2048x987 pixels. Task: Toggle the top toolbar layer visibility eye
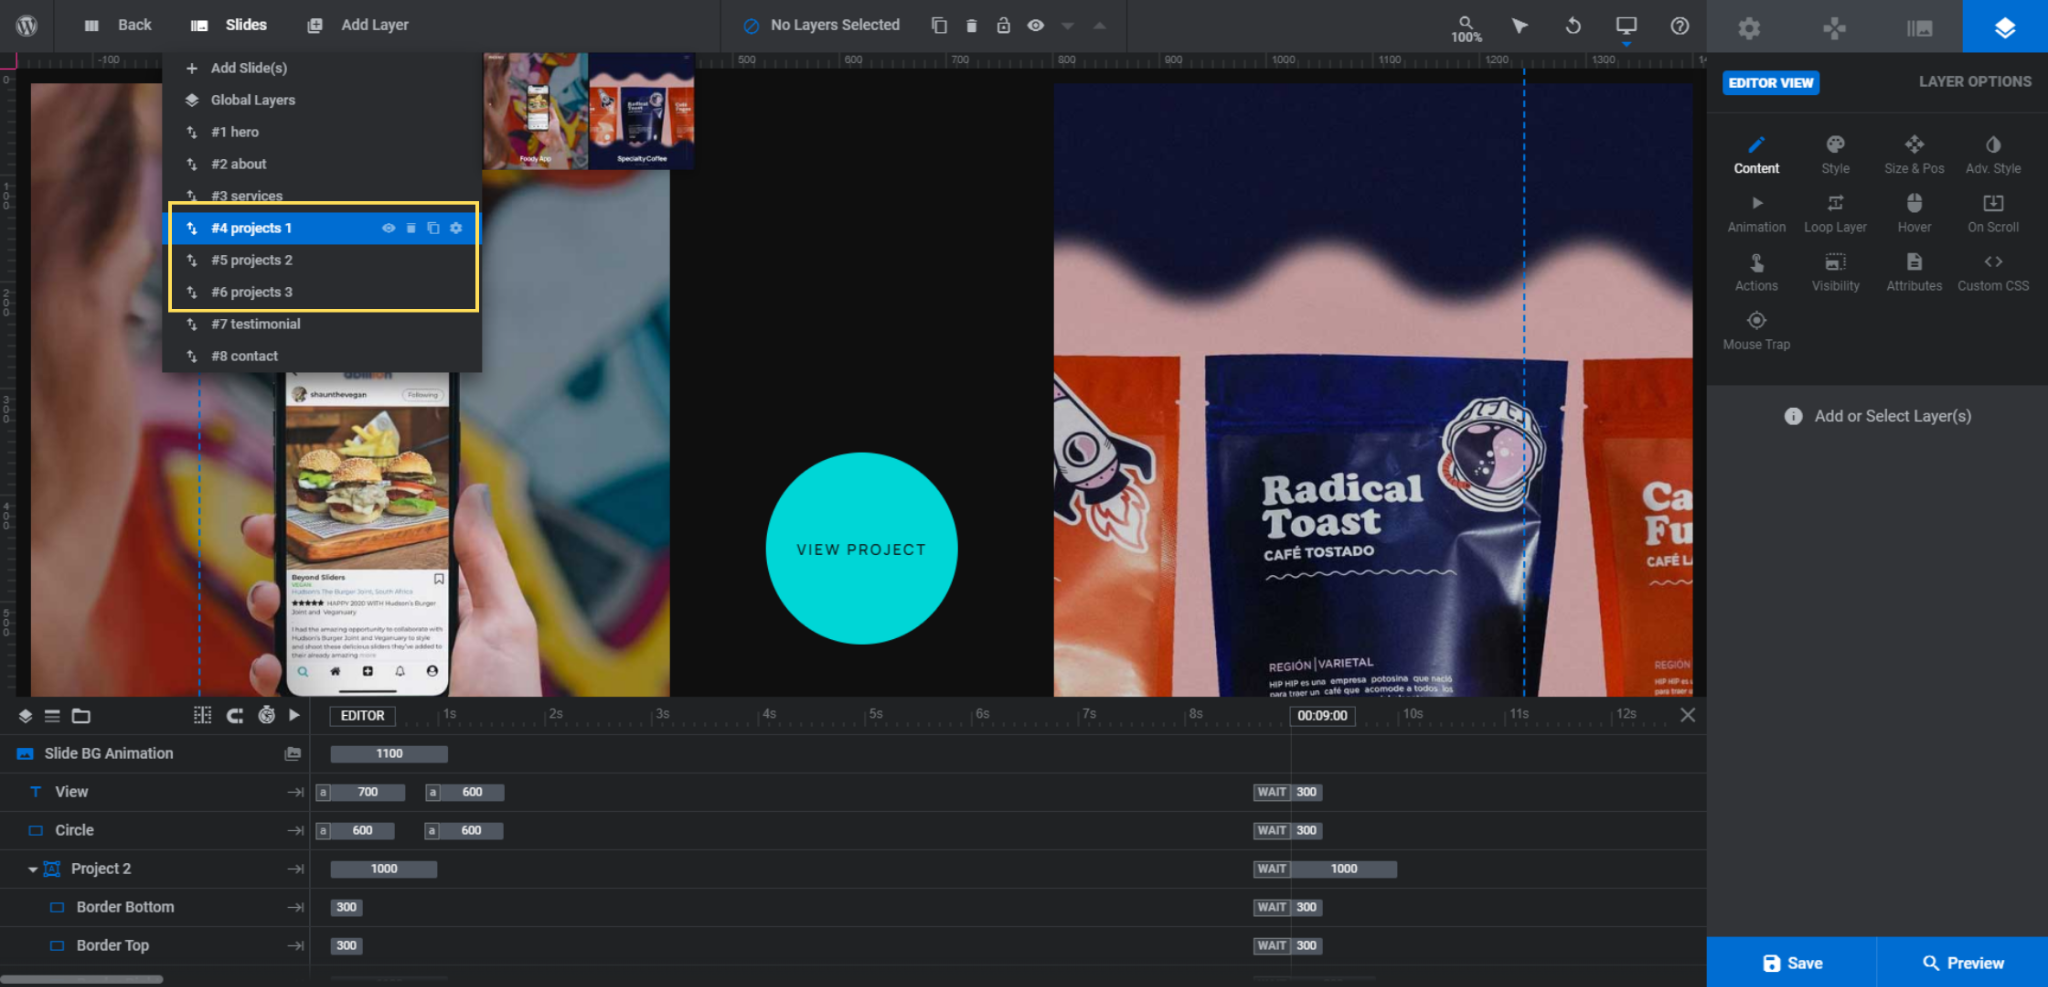[x=1036, y=25]
